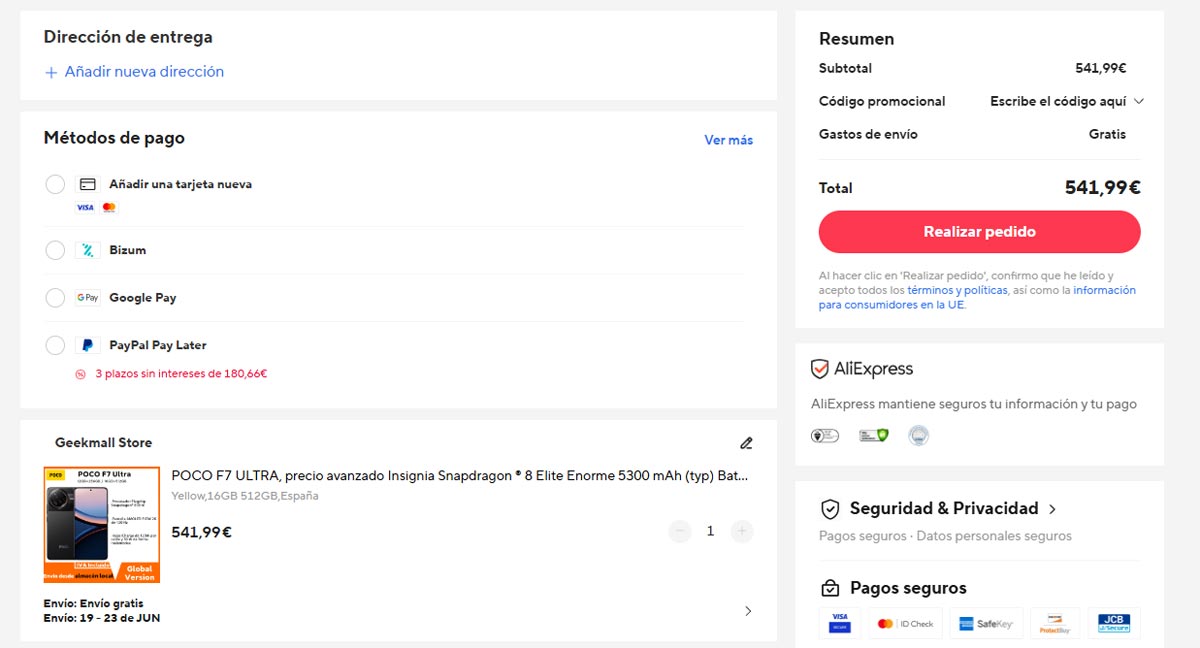Image resolution: width=1200 pixels, height=648 pixels.
Task: Click the Realizar pedido button
Action: point(979,232)
